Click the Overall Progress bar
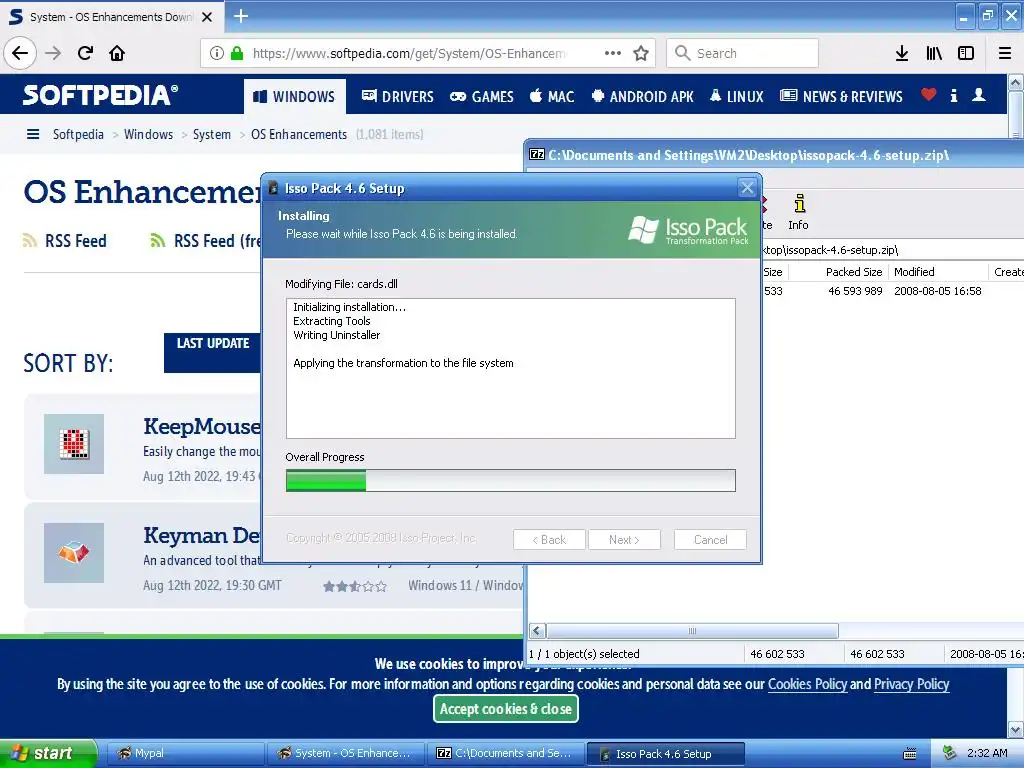This screenshot has width=1024, height=768. click(x=511, y=481)
